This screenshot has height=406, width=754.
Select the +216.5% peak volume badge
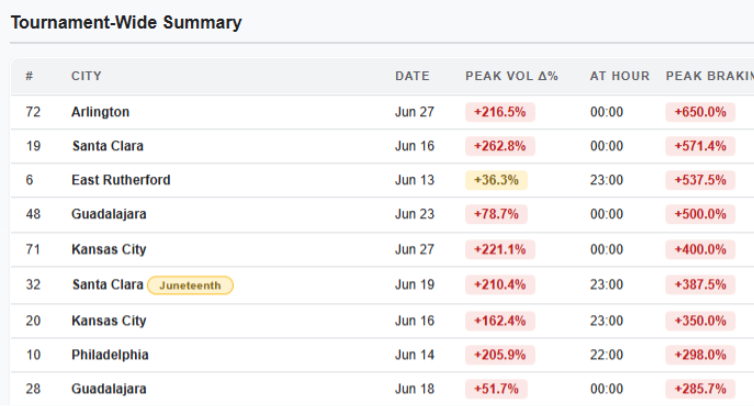(x=500, y=112)
